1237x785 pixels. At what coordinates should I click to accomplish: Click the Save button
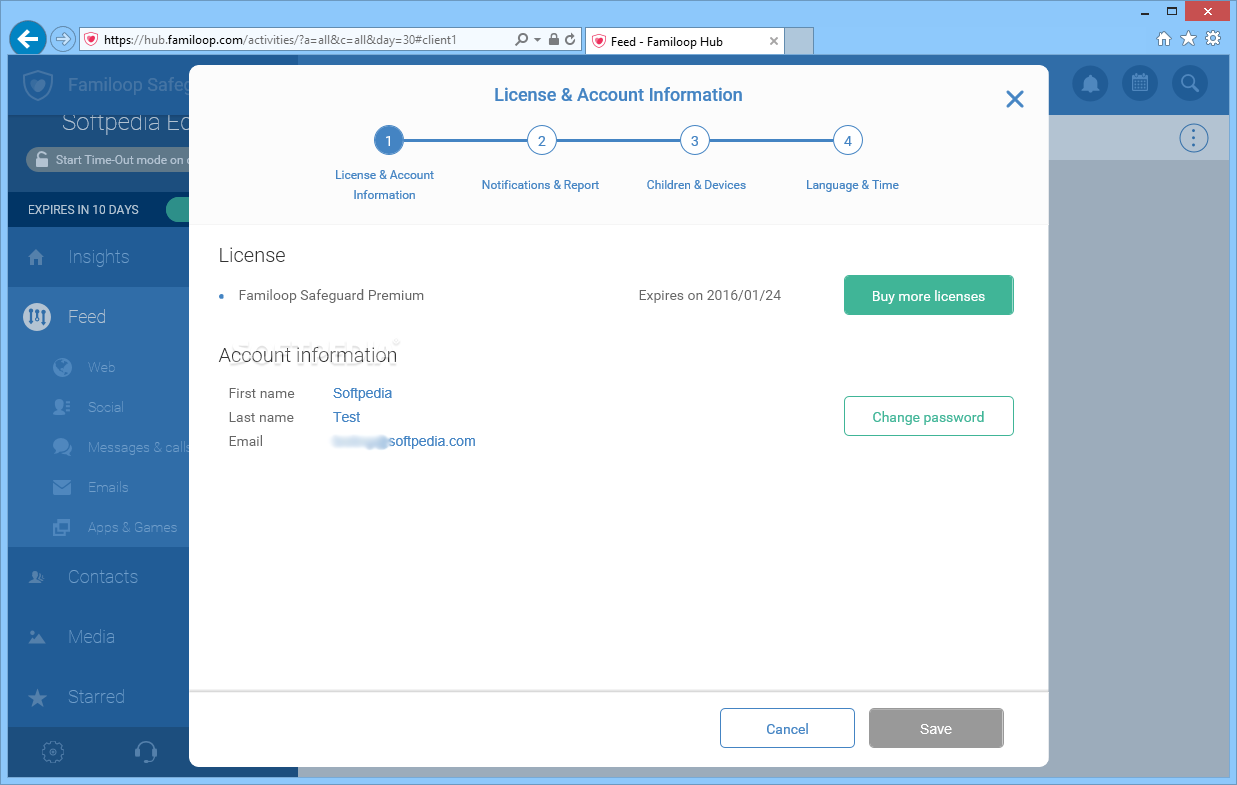[936, 729]
